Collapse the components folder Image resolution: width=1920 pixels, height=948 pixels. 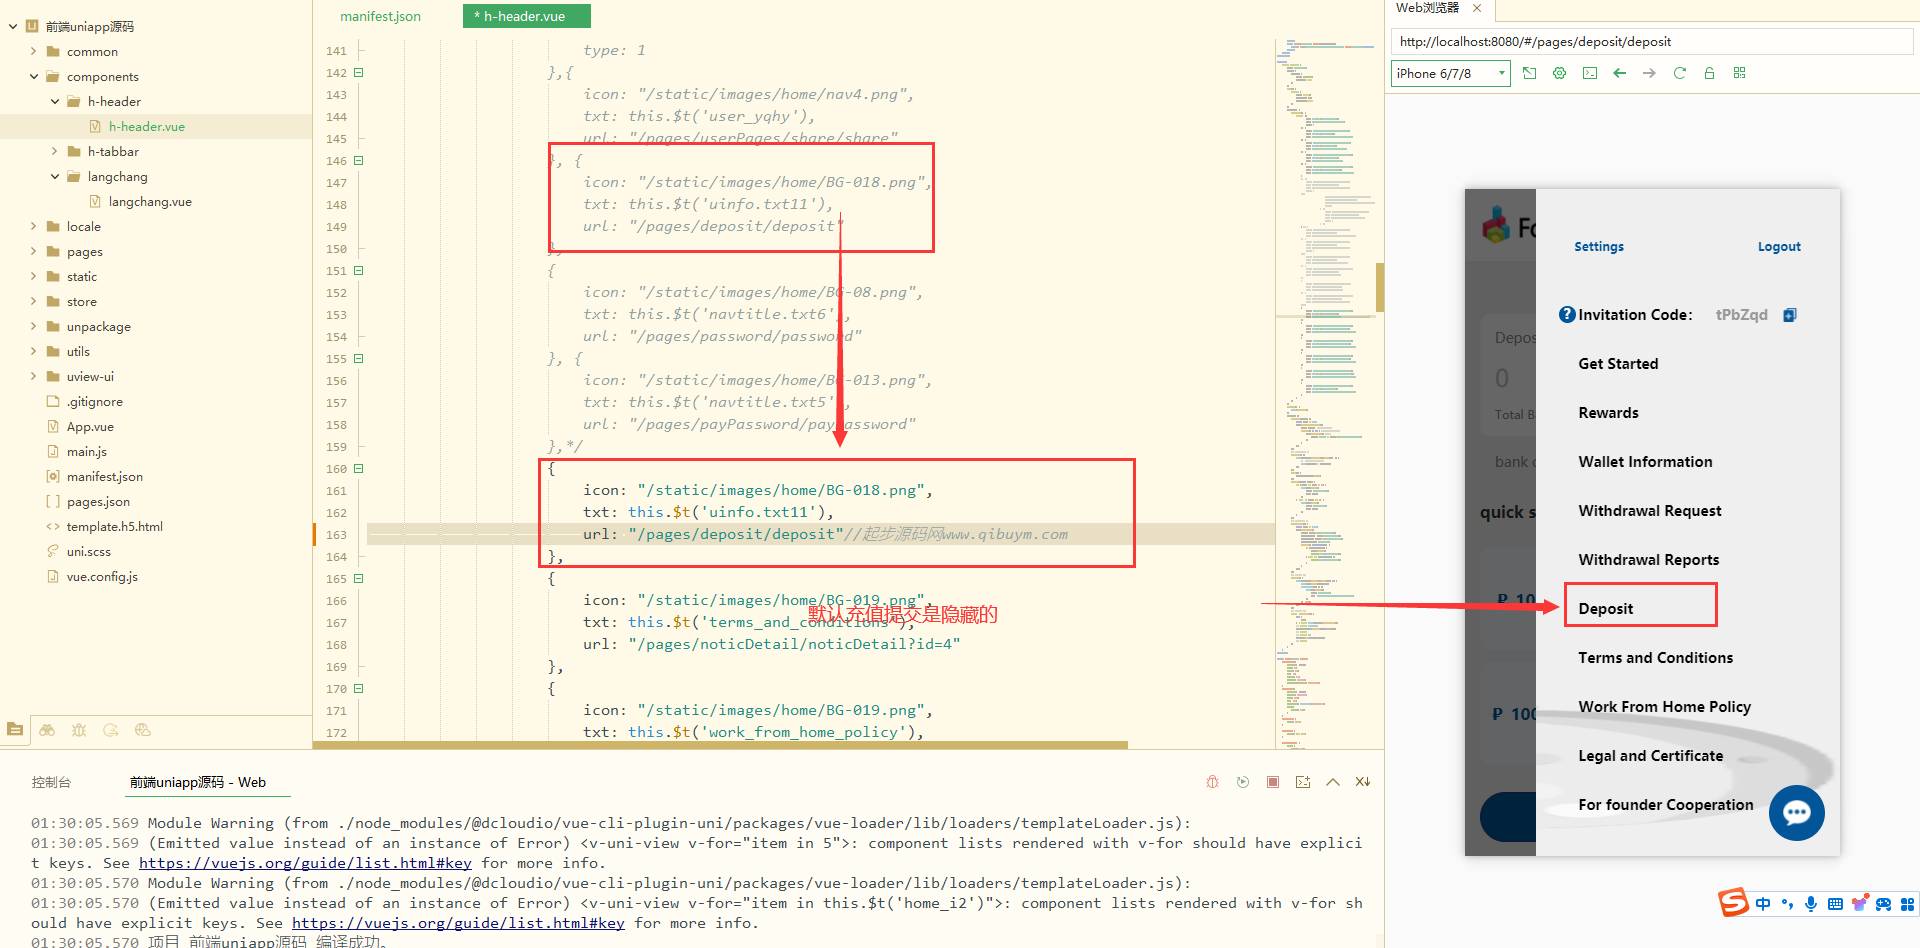(x=33, y=77)
